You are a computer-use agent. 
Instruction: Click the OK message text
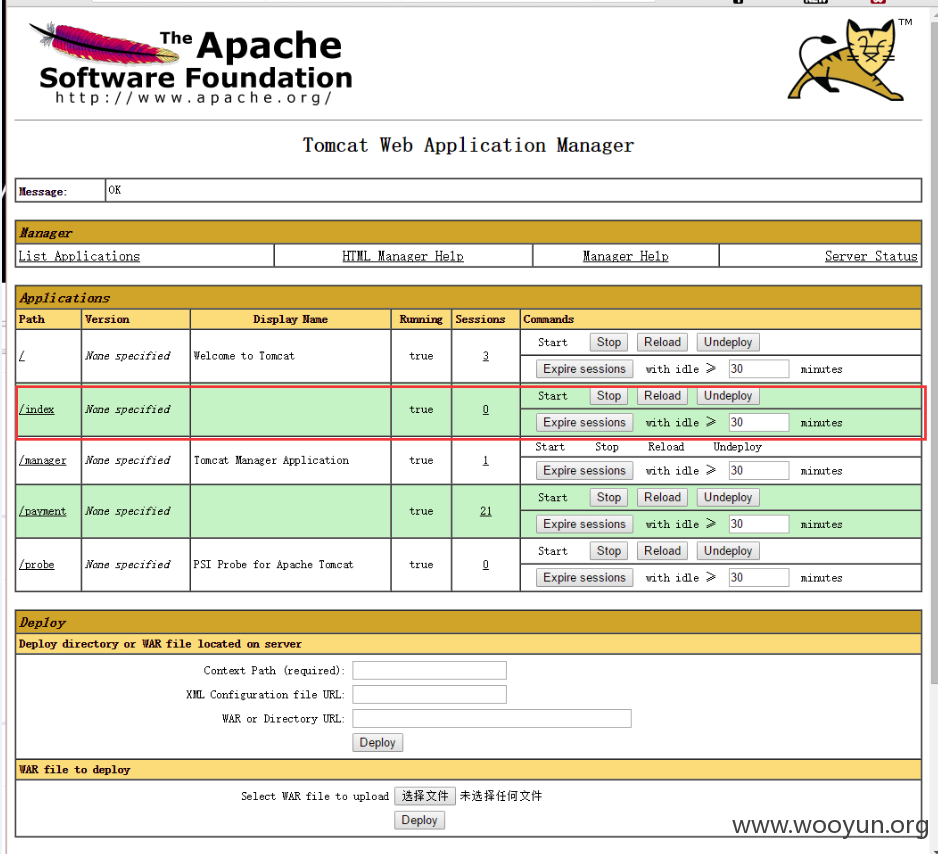[x=114, y=190]
